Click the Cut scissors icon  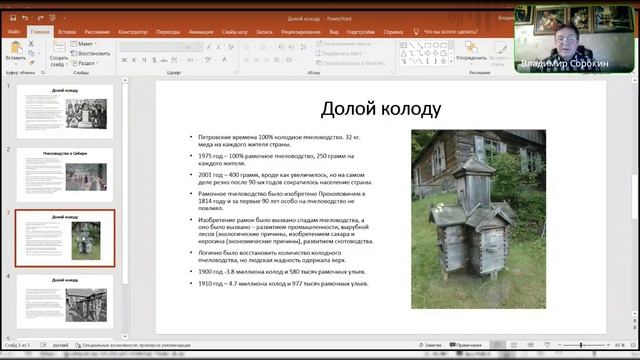coord(31,43)
